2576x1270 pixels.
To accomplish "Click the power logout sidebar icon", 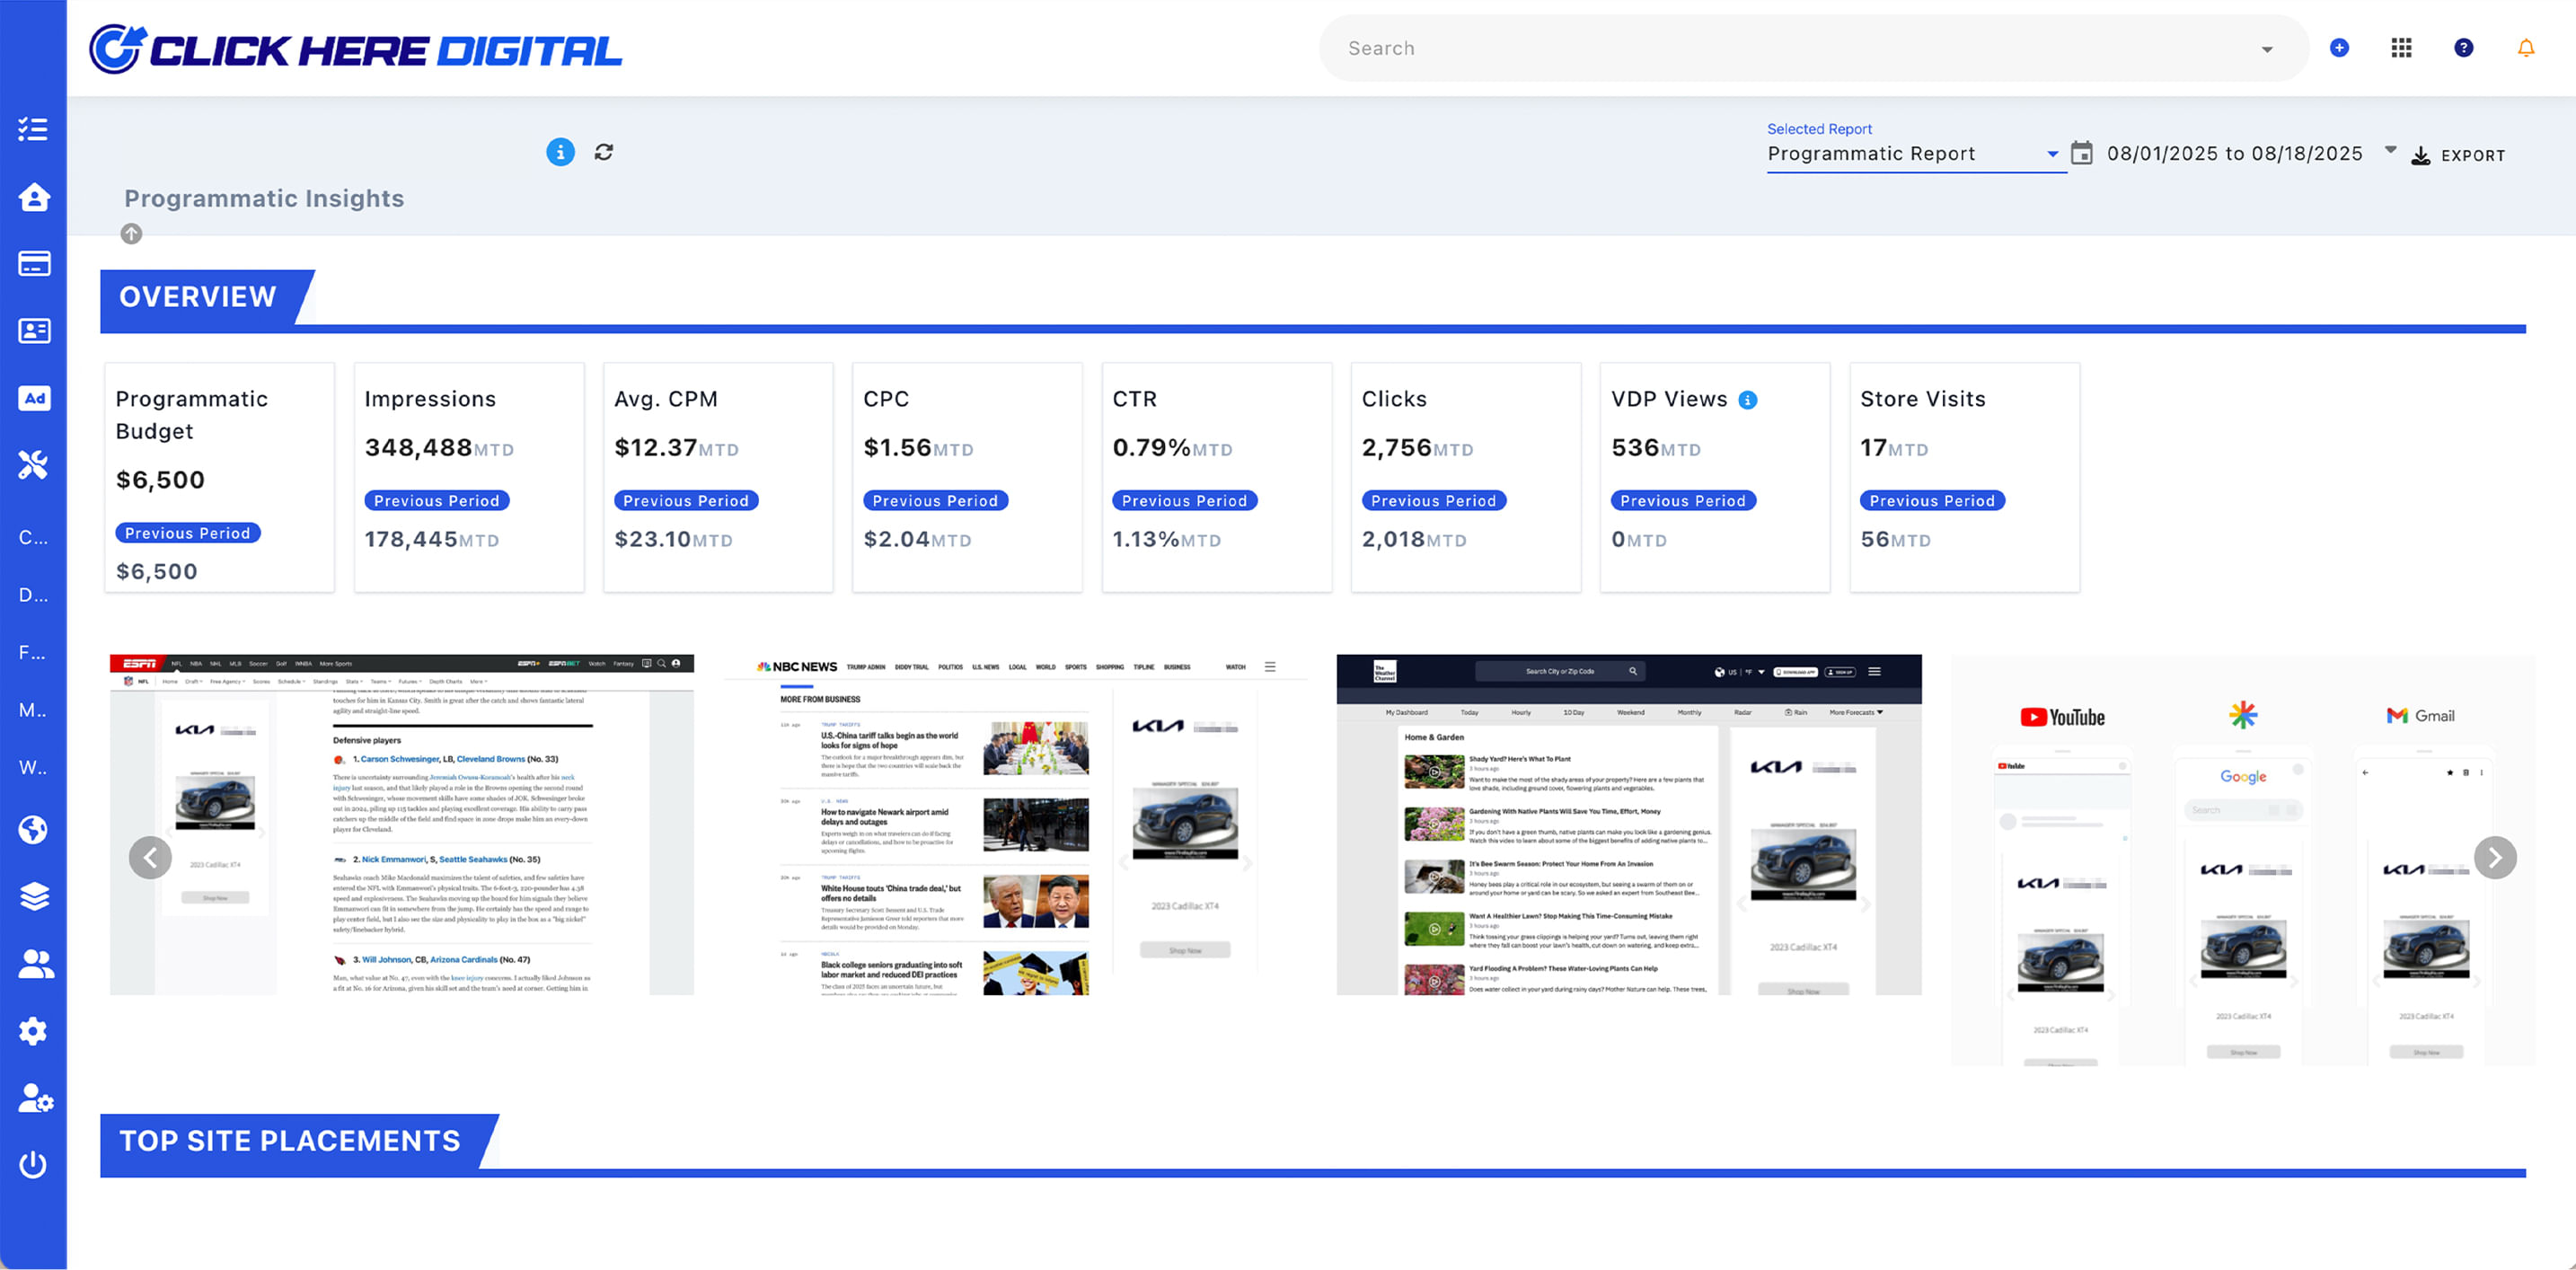I will pos(33,1164).
